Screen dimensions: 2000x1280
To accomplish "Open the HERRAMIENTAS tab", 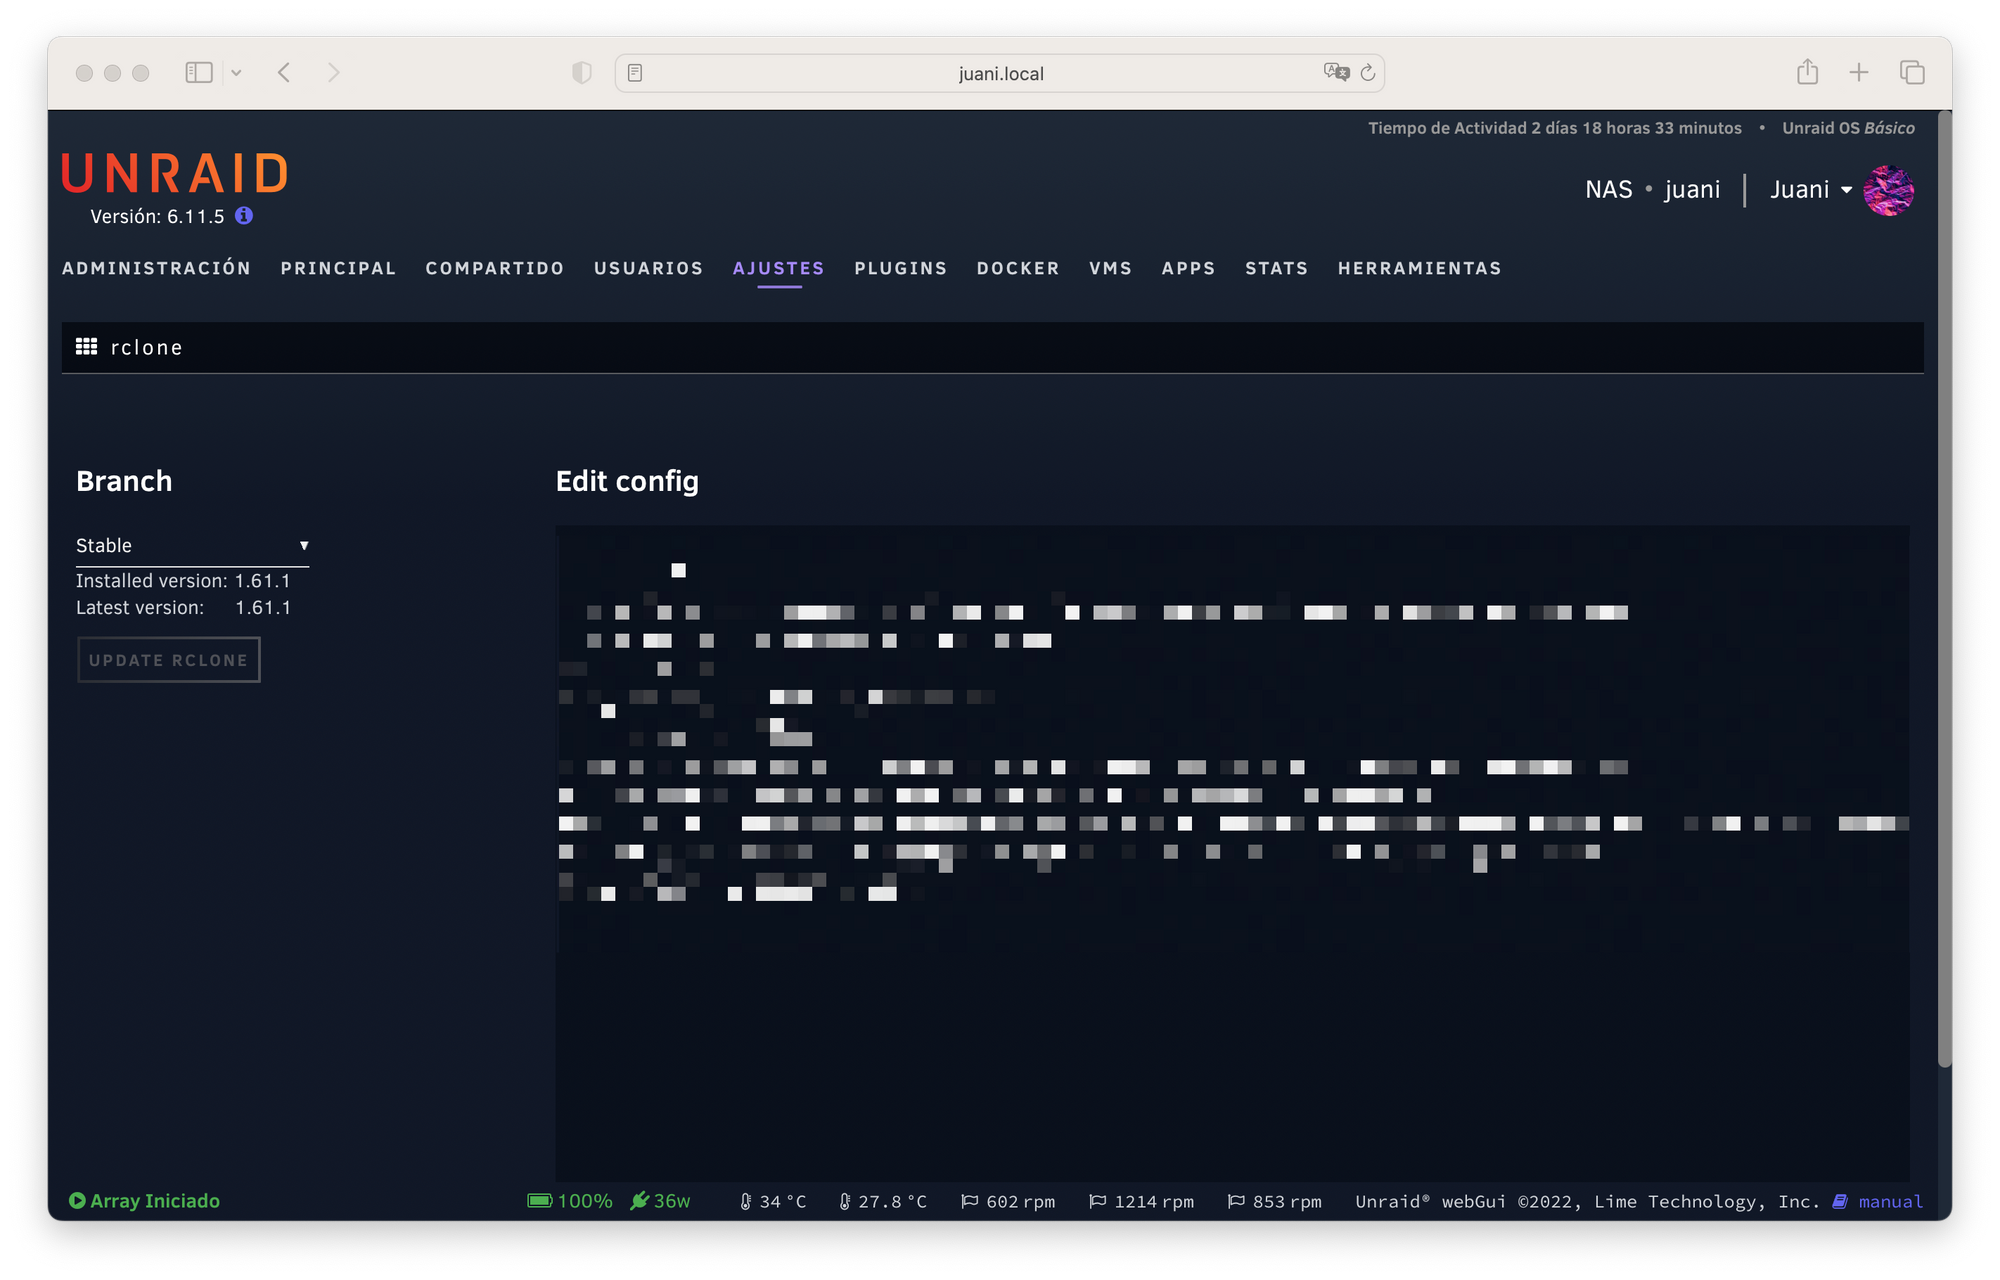I will coord(1420,268).
